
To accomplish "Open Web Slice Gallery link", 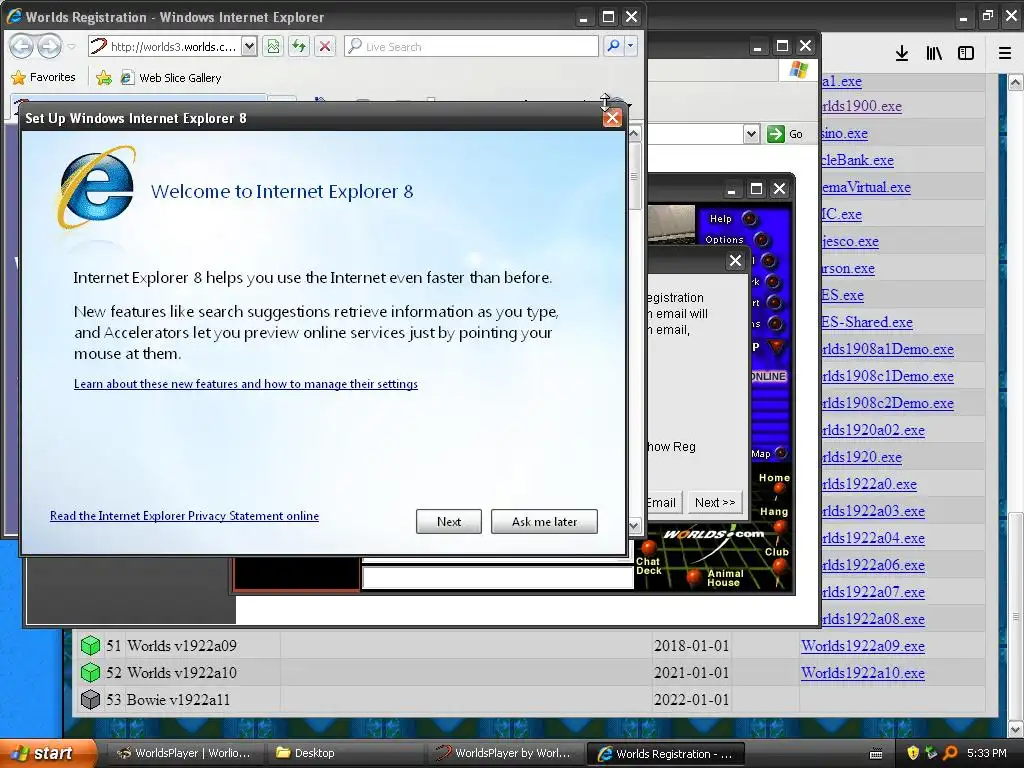I will 171,78.
